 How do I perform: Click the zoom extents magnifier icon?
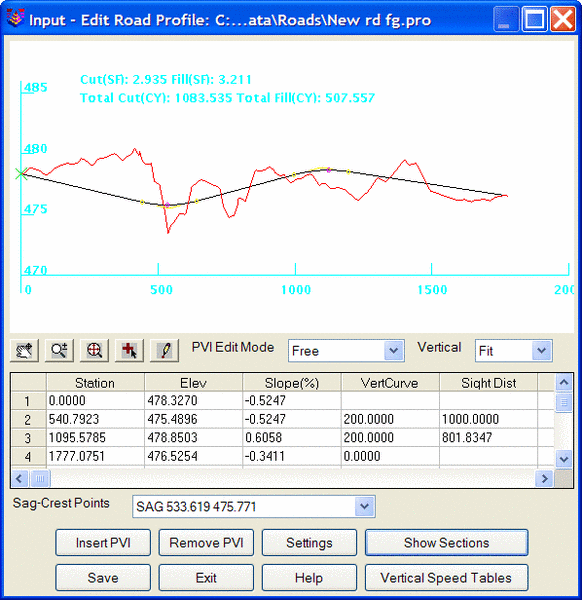tap(94, 350)
